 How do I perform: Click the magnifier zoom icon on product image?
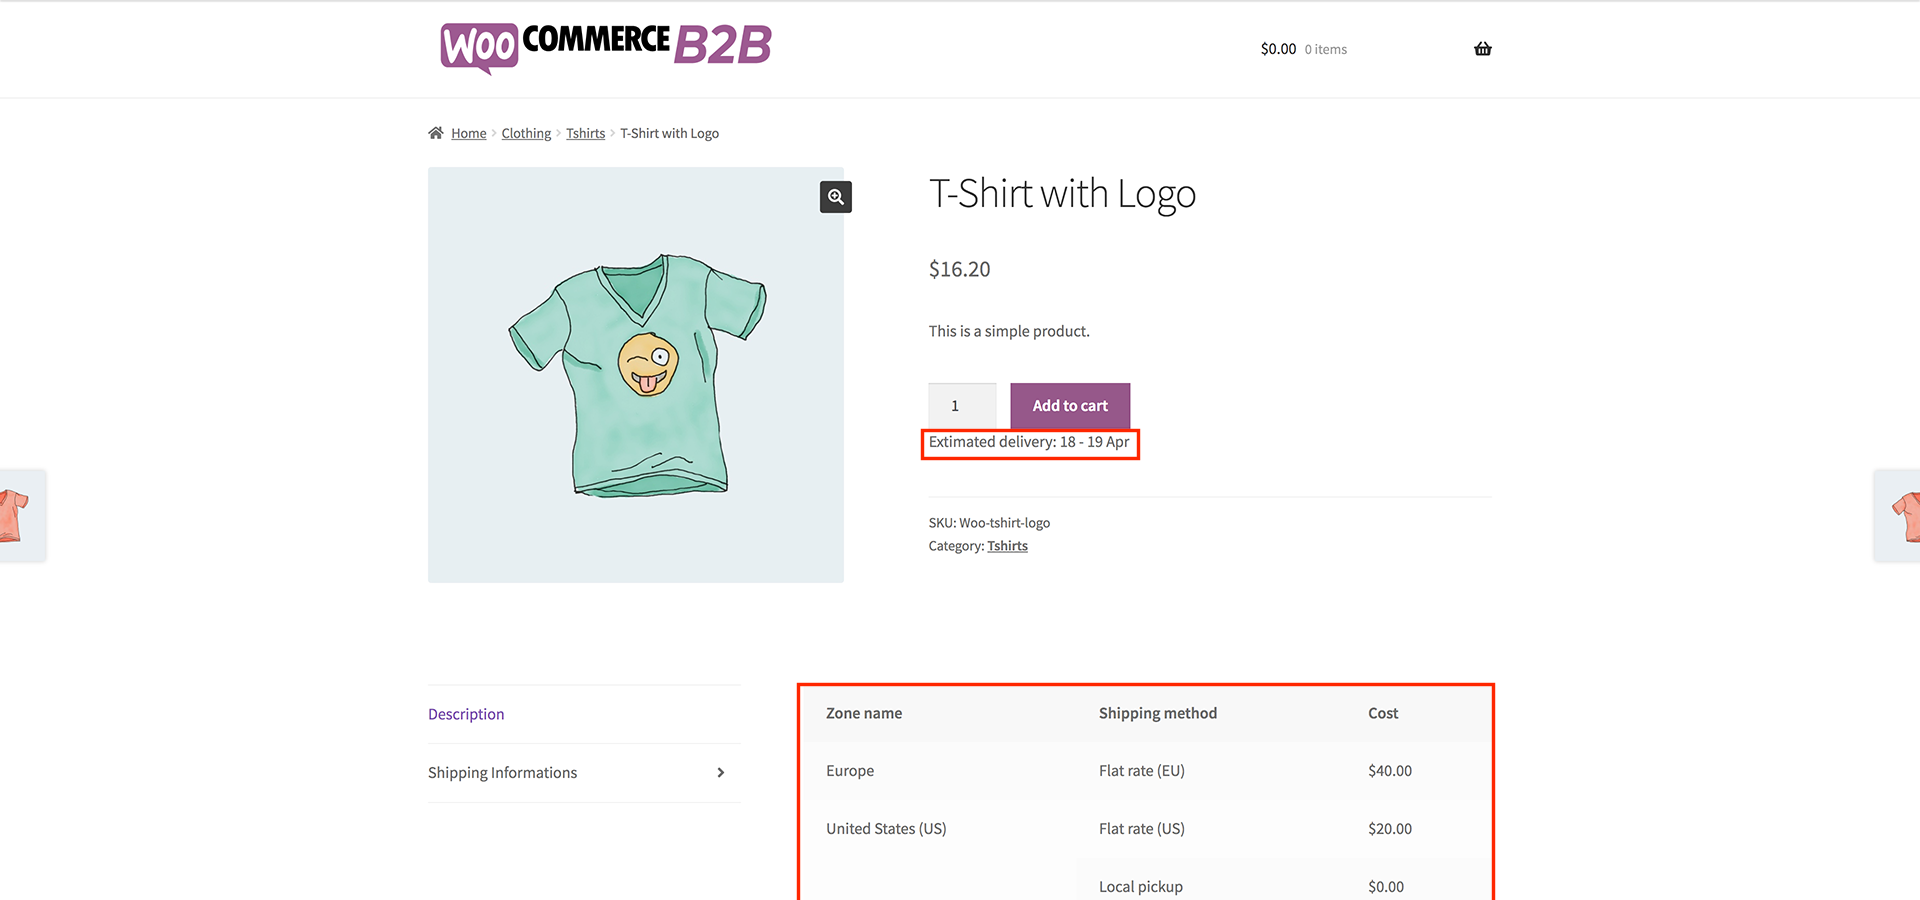[x=836, y=197]
